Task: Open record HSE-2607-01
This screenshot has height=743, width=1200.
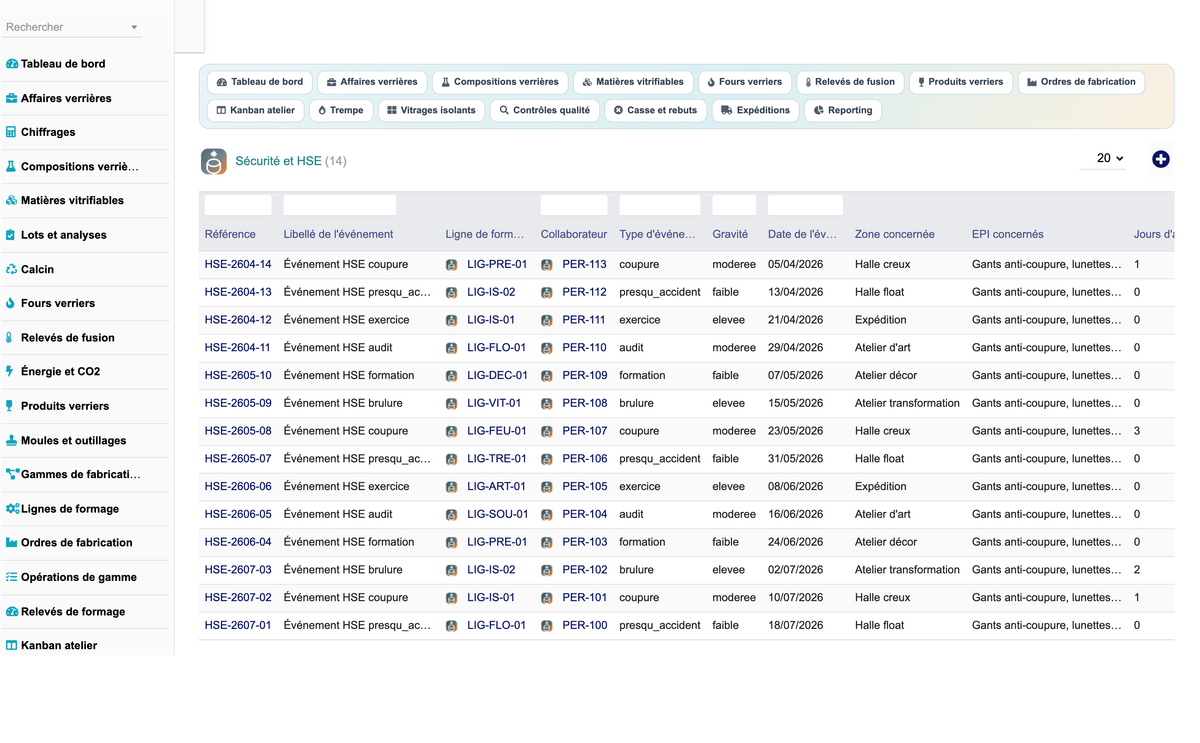Action: coord(238,626)
